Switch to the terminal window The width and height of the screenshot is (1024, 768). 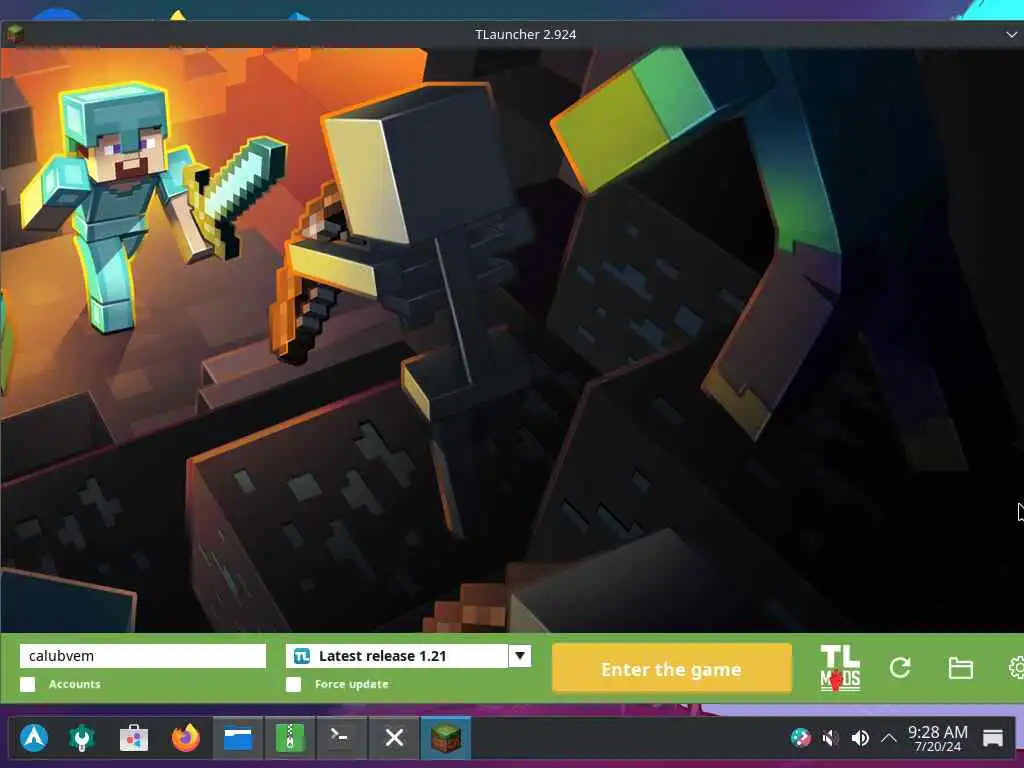pos(342,738)
